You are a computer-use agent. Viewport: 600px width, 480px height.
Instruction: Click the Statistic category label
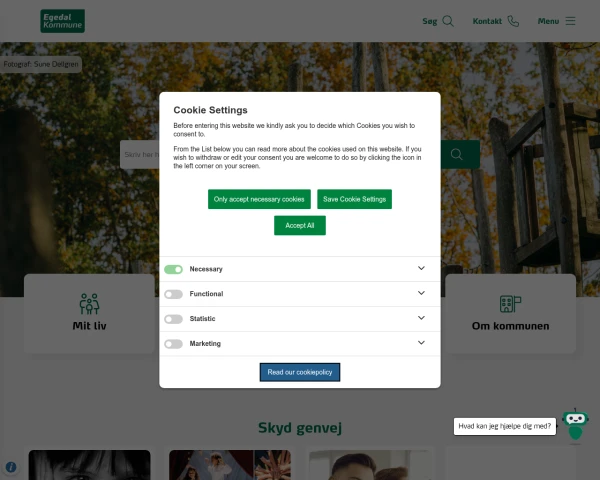coord(202,319)
